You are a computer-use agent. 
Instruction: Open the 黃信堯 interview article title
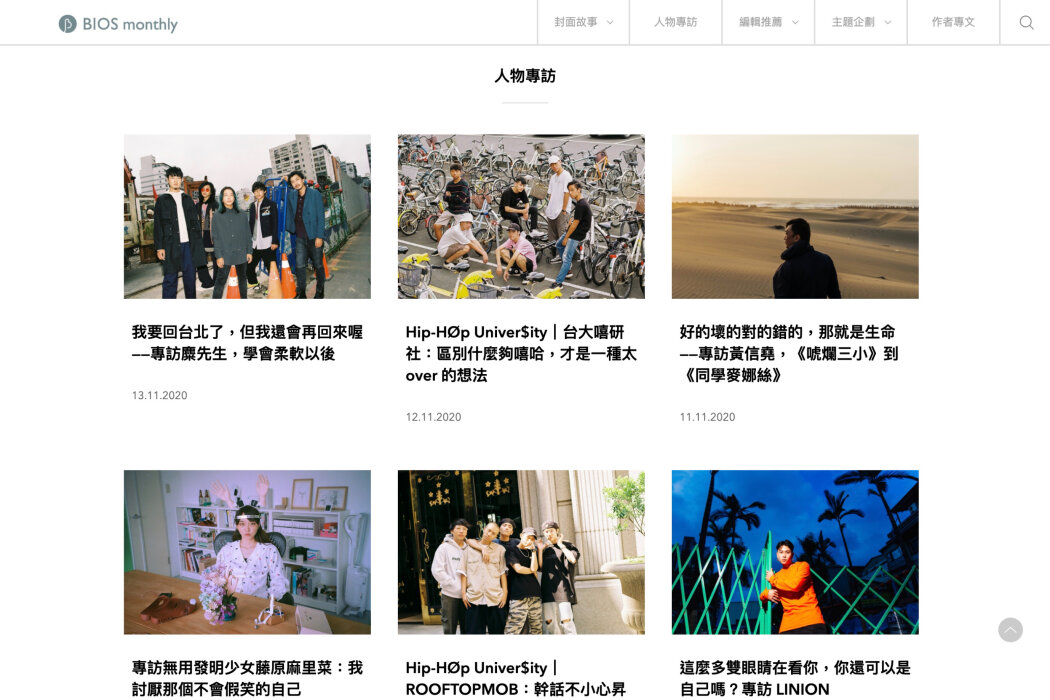[788, 353]
